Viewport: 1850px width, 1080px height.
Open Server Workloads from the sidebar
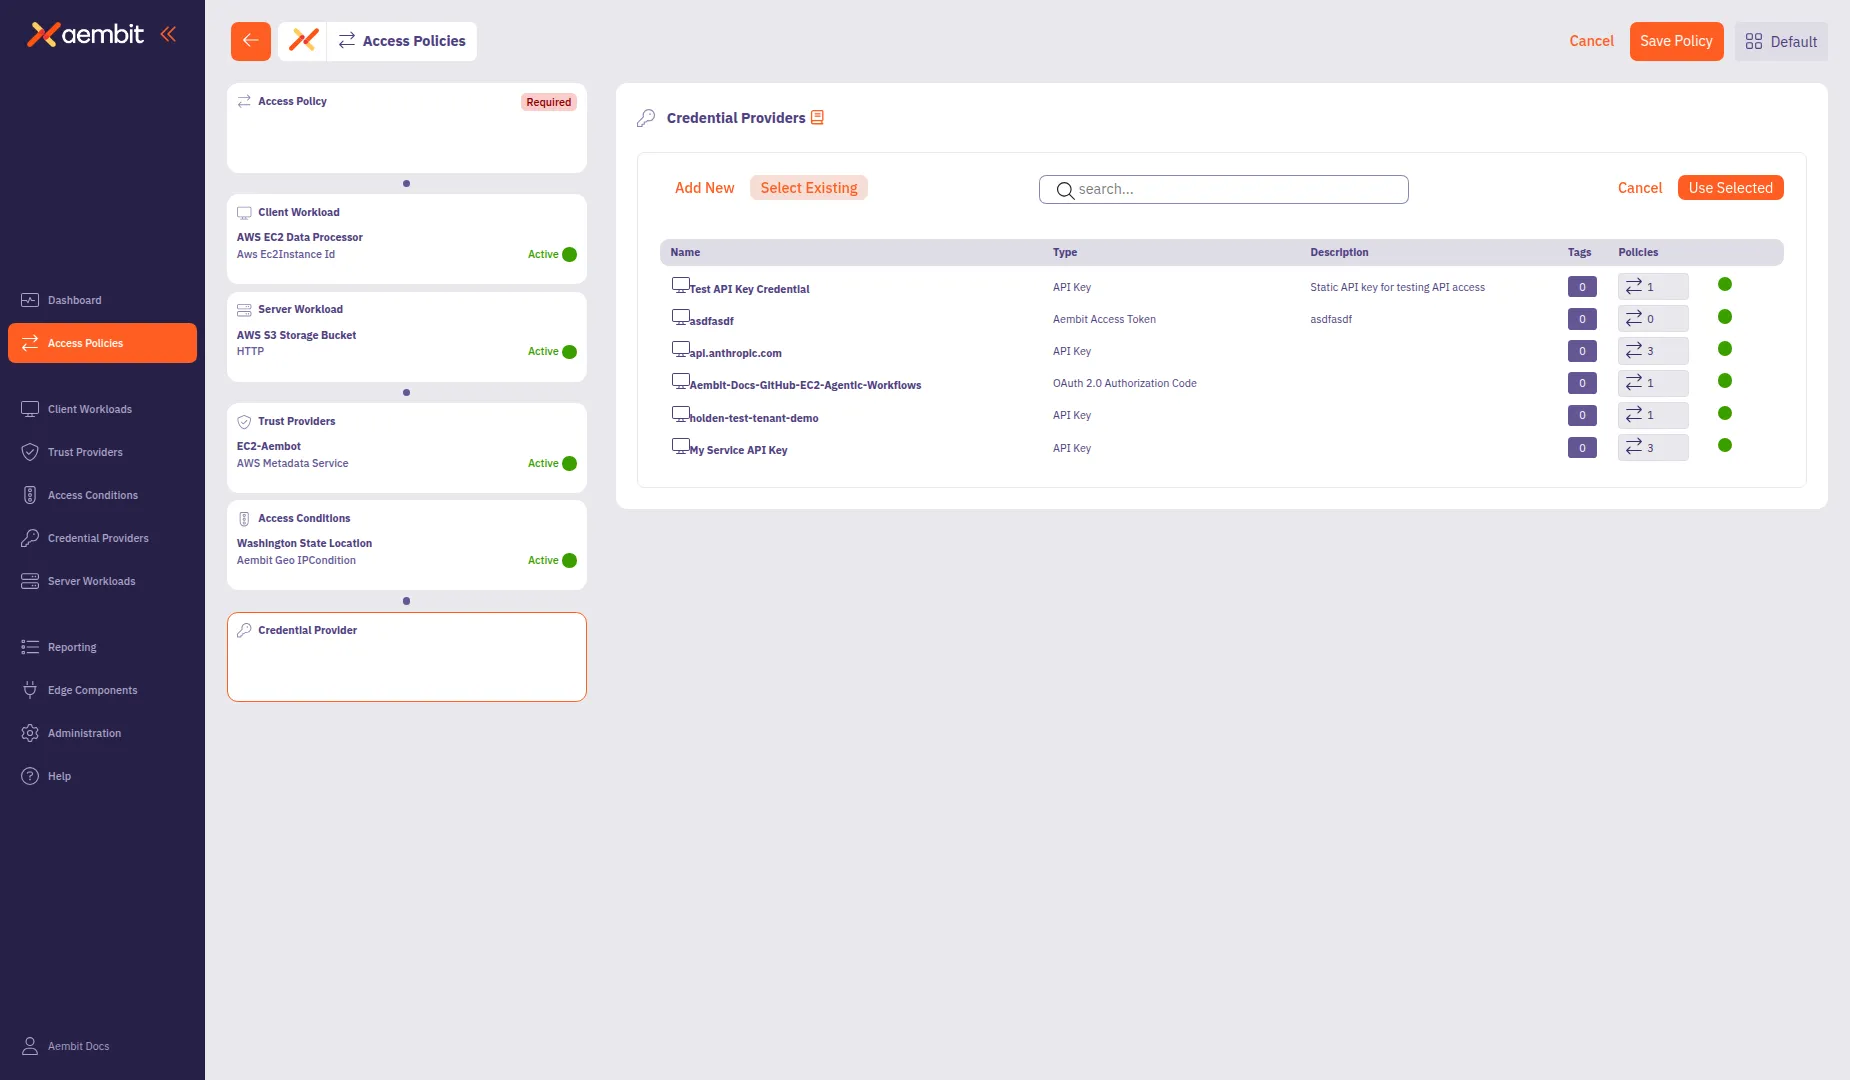[x=92, y=581]
